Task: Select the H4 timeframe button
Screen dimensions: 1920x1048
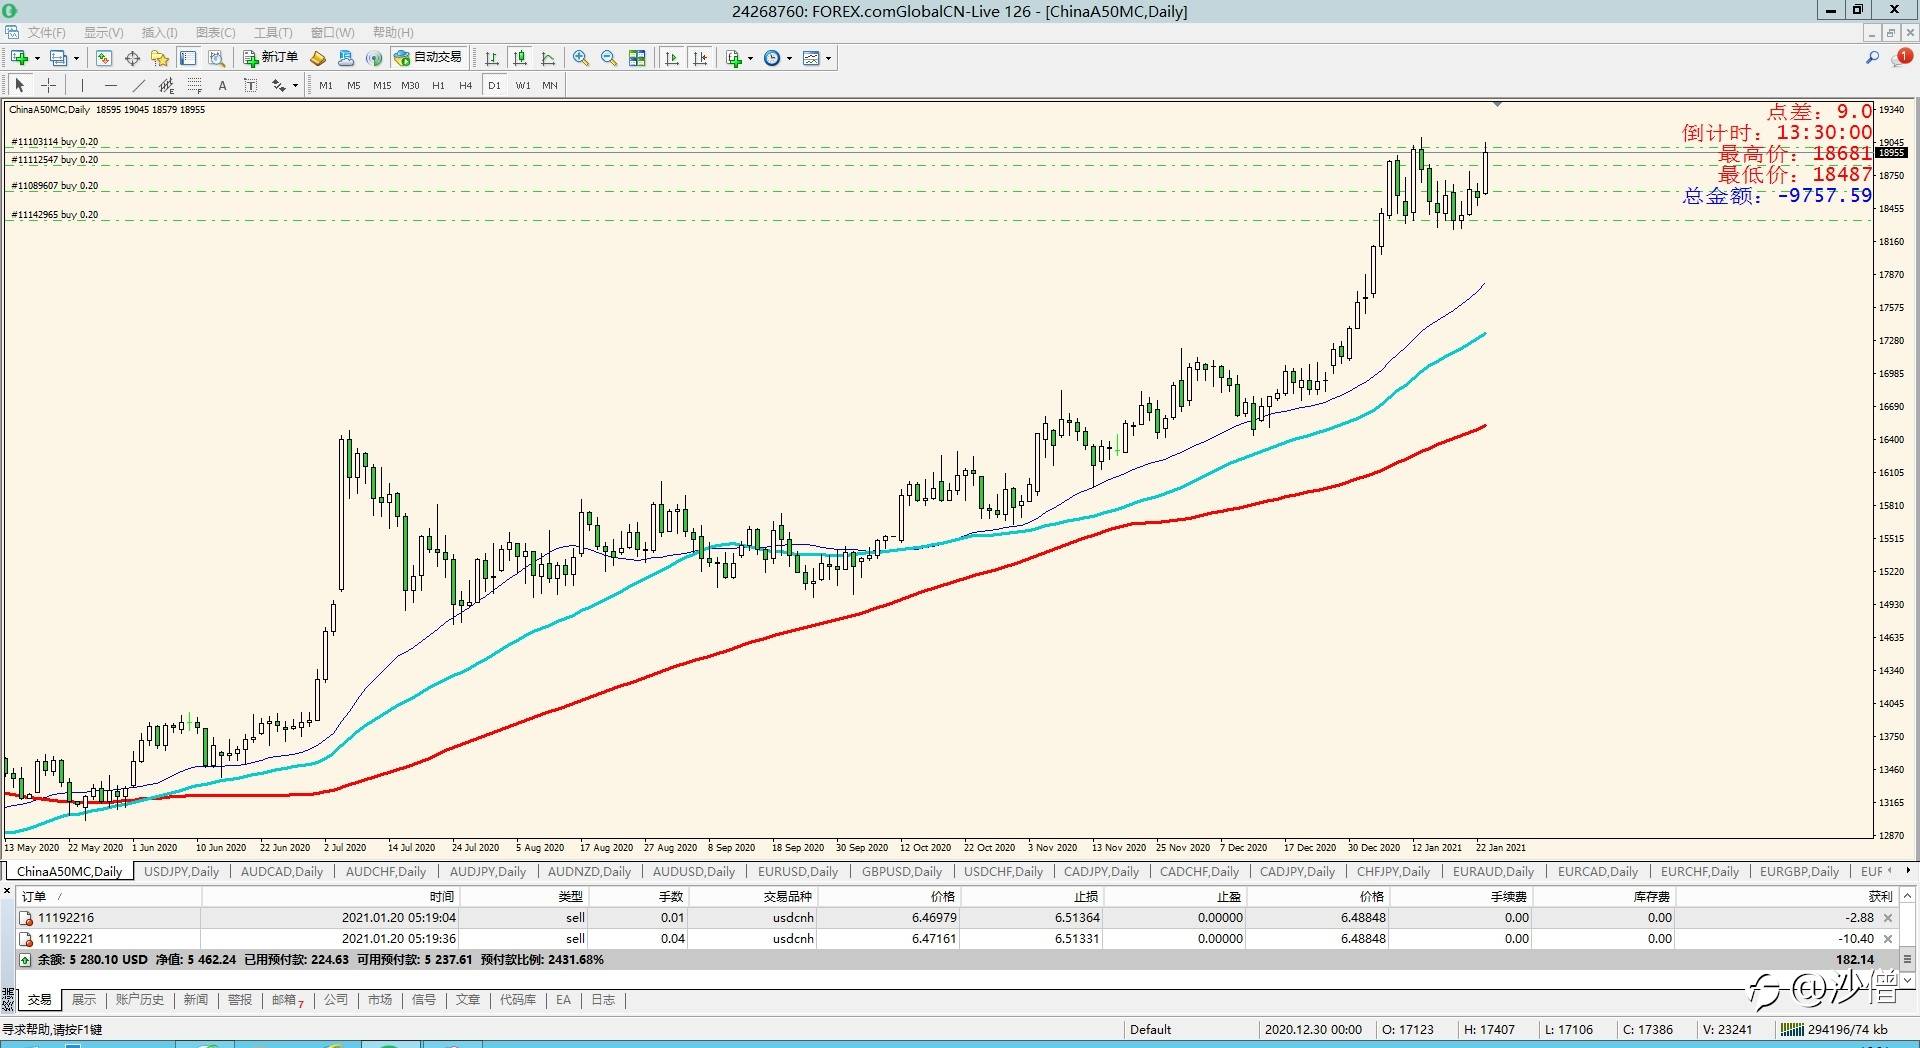Action: tap(465, 85)
